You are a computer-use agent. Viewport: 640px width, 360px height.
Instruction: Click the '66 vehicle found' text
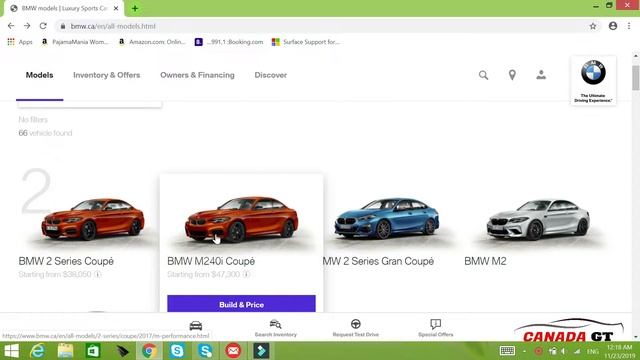click(45, 133)
